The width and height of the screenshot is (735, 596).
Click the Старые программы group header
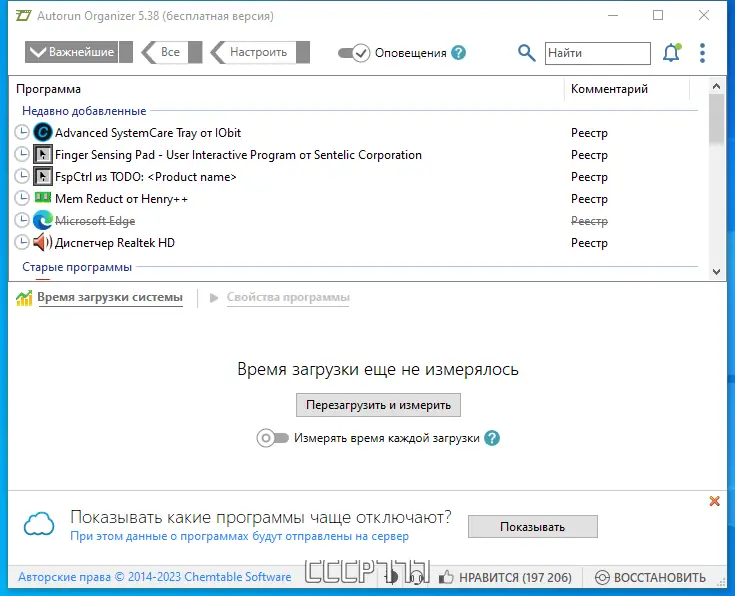click(77, 267)
